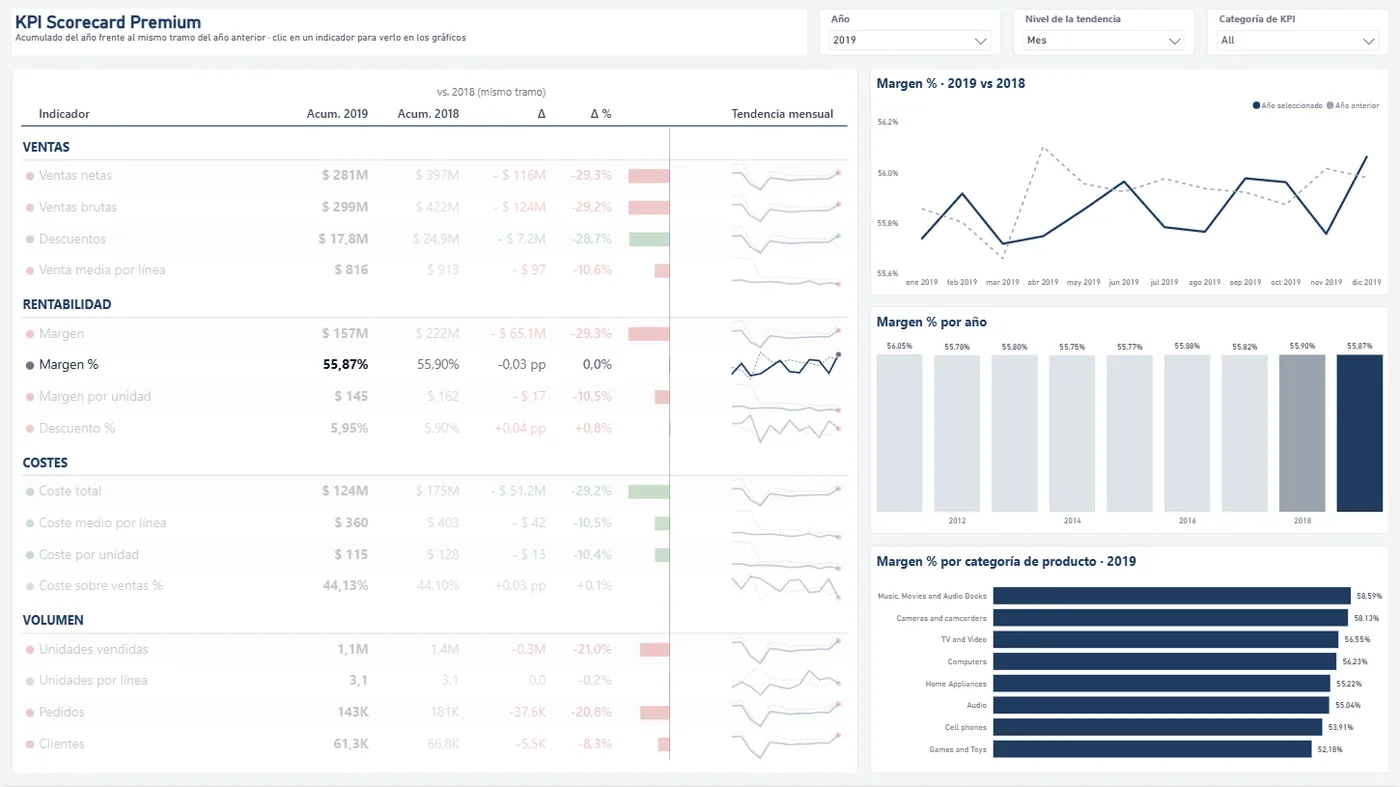
Task: Click the dark 2019 bar showing 55,87%
Action: coord(1360,433)
